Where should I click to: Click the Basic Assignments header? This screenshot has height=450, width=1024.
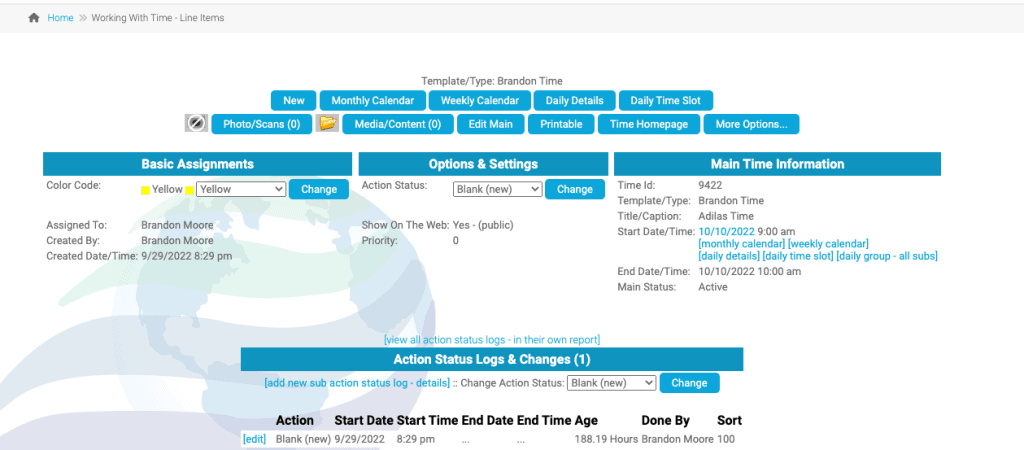click(x=197, y=164)
